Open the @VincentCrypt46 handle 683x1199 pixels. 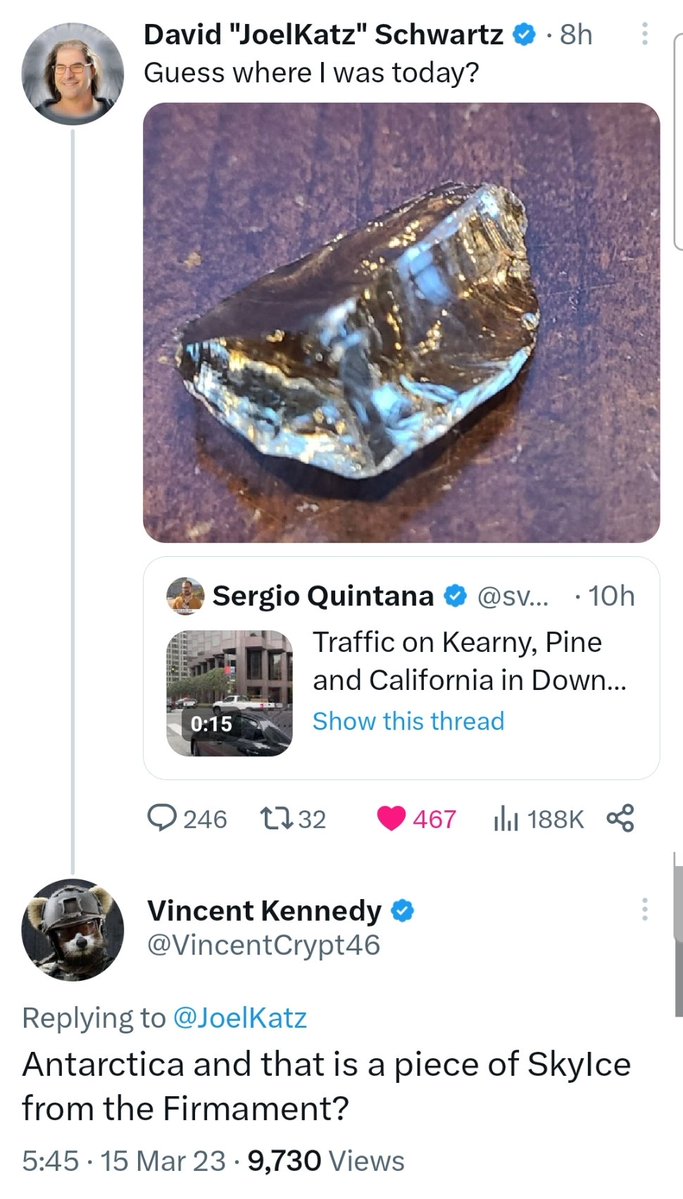pos(264,945)
